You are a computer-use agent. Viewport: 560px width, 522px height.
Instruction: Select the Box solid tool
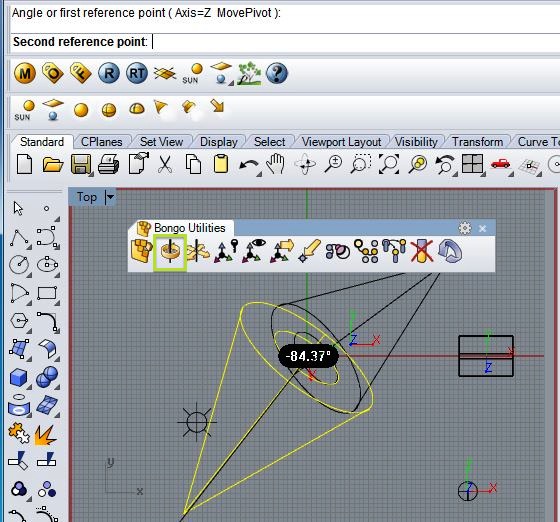click(19, 378)
